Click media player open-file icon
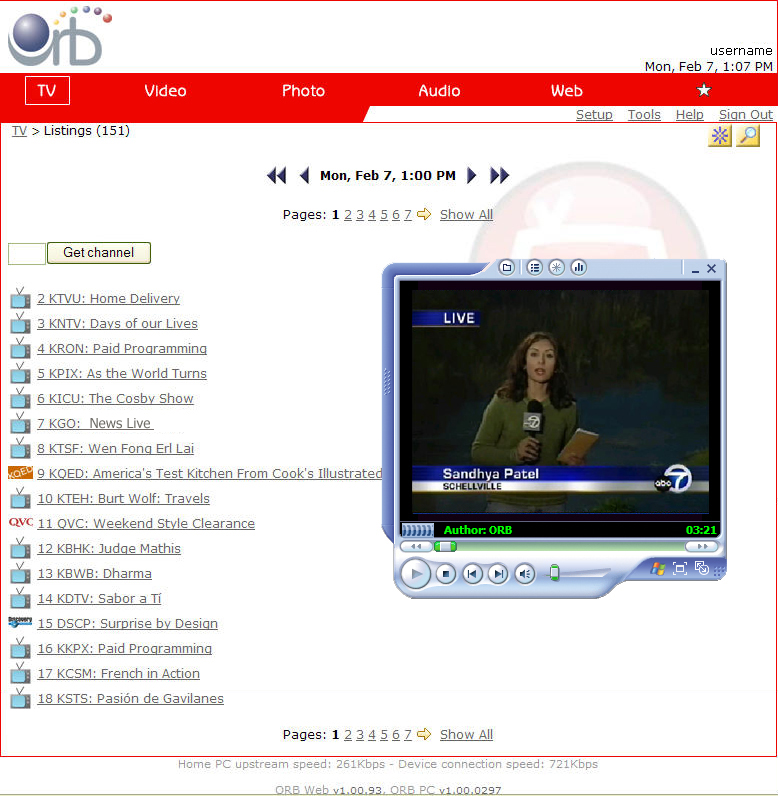Image resolution: width=778 pixels, height=796 pixels. pyautogui.click(x=506, y=268)
